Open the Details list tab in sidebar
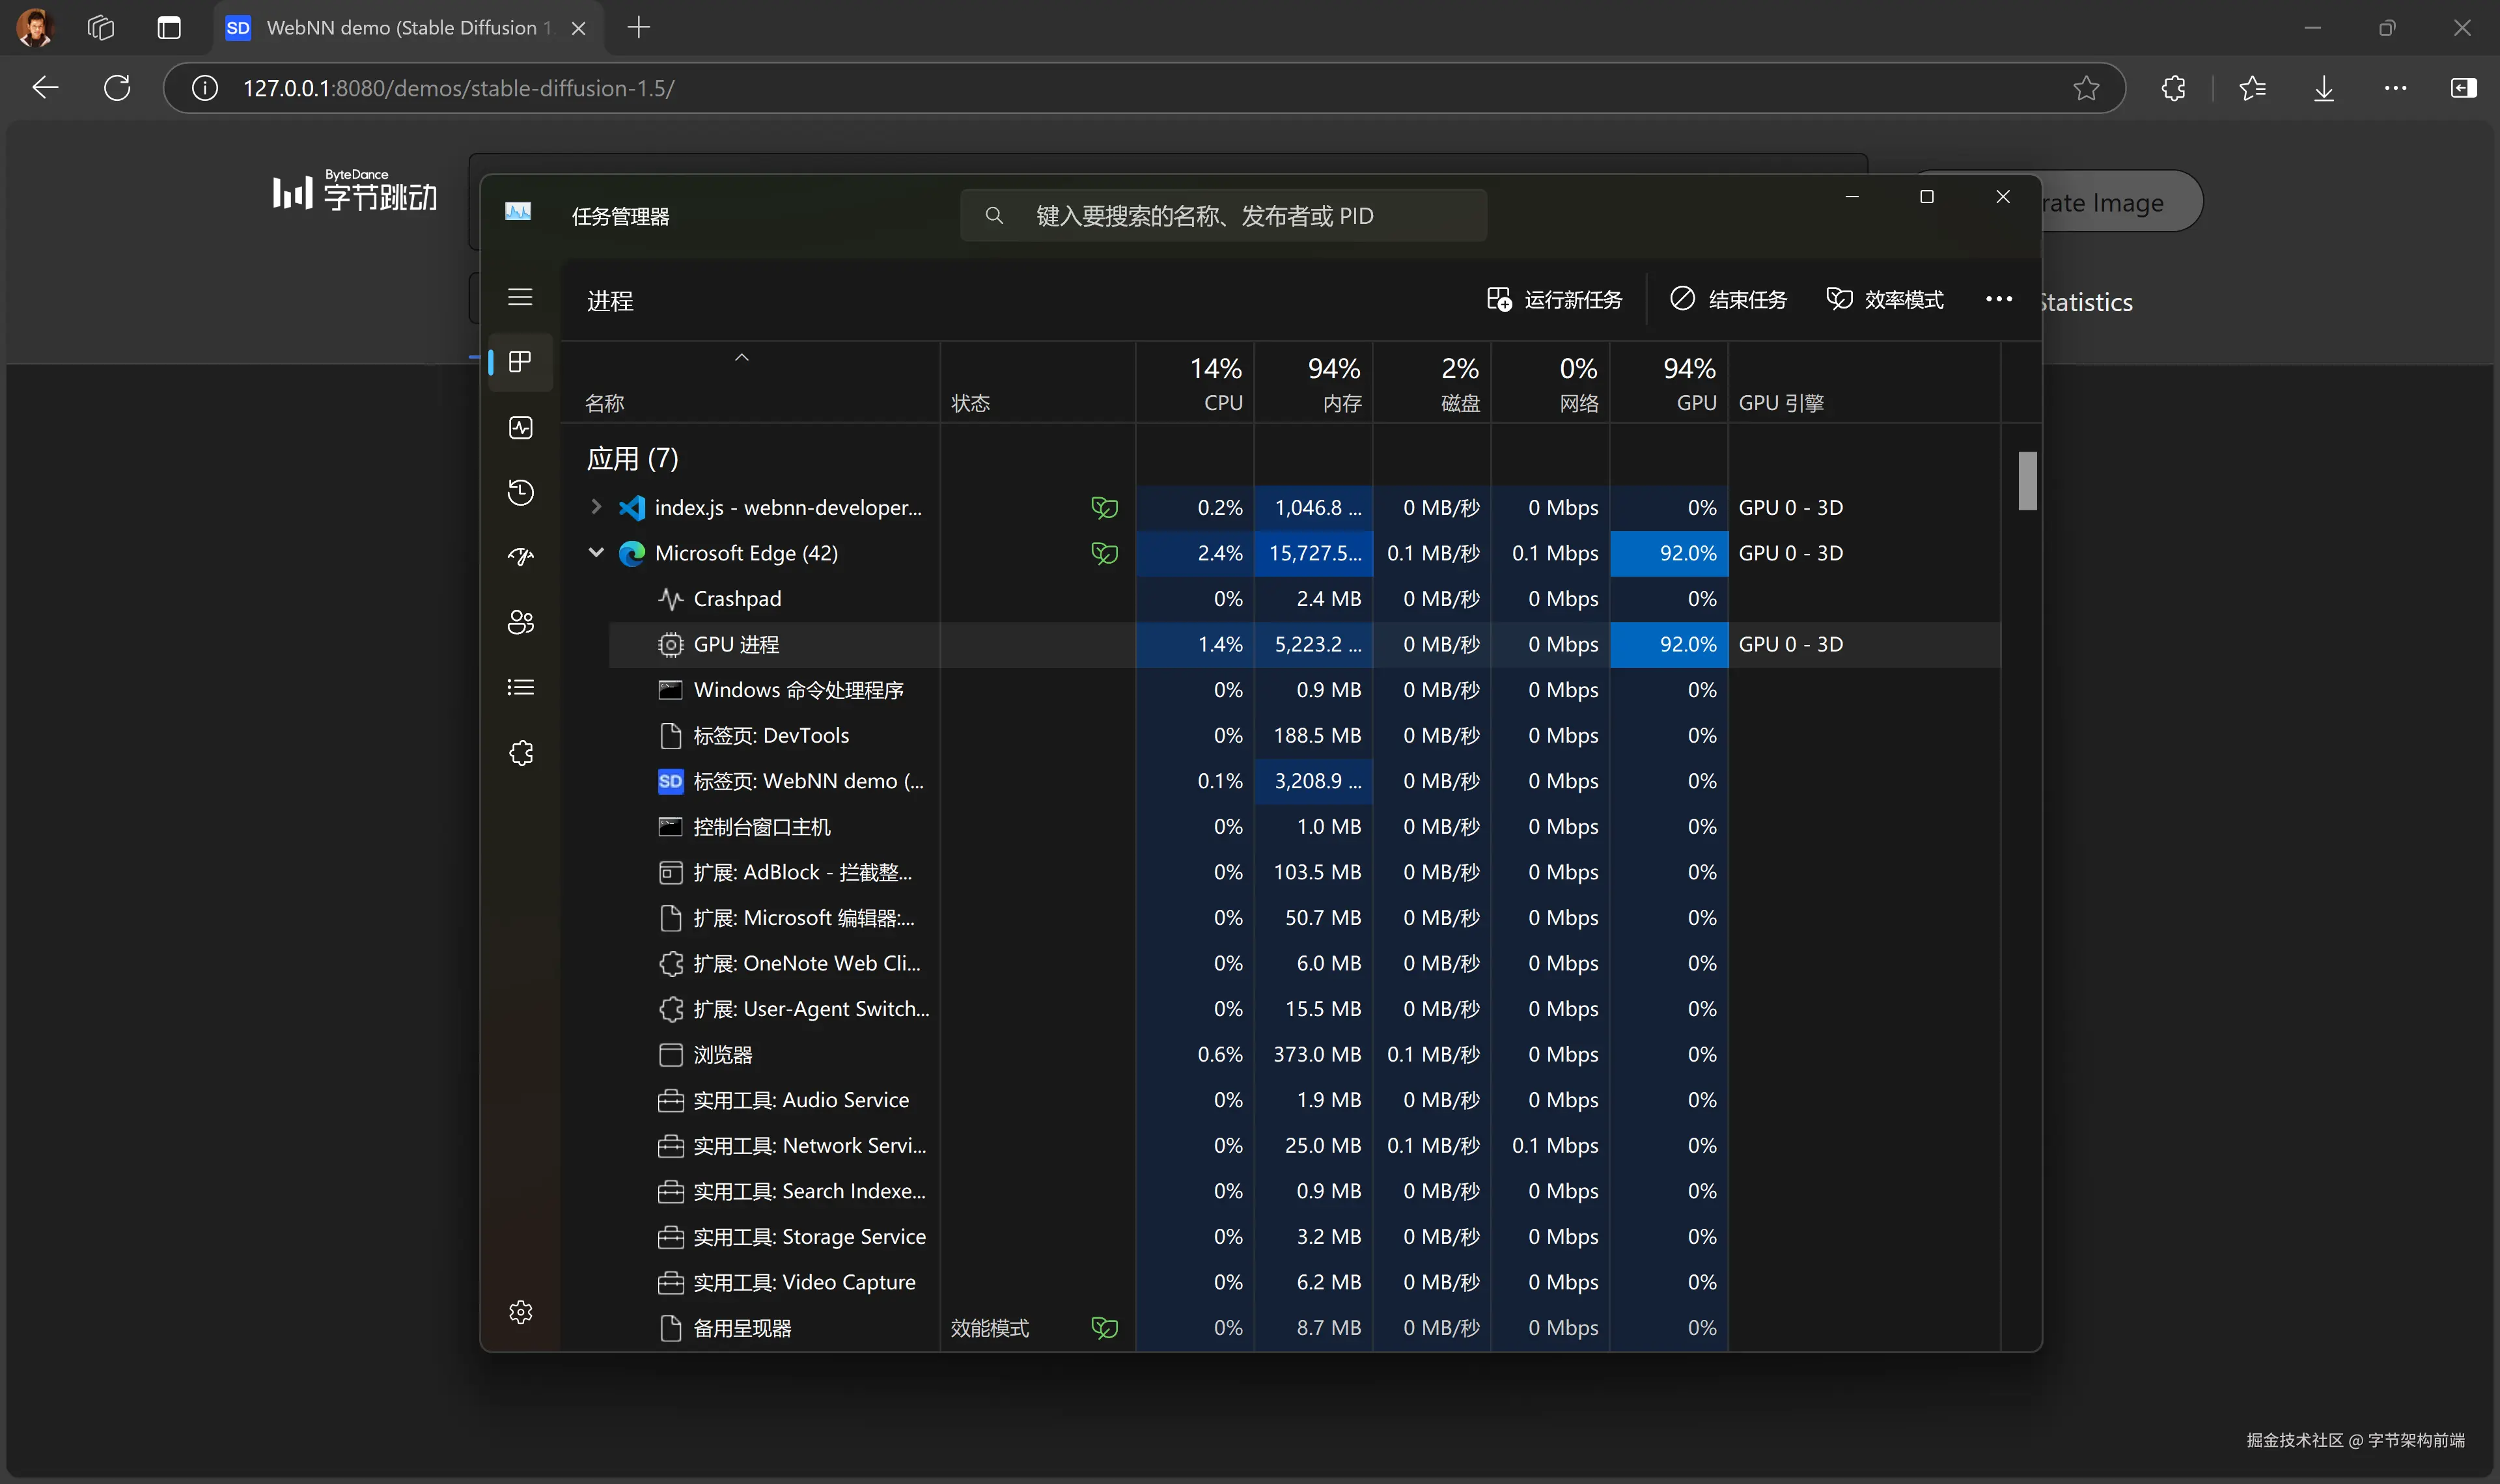This screenshot has height=1484, width=2500. (520, 687)
